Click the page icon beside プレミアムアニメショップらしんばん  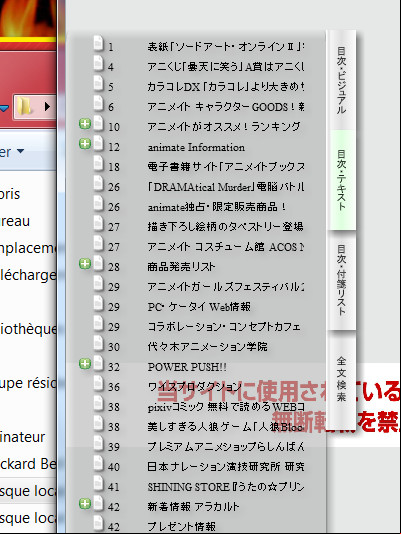tap(98, 443)
